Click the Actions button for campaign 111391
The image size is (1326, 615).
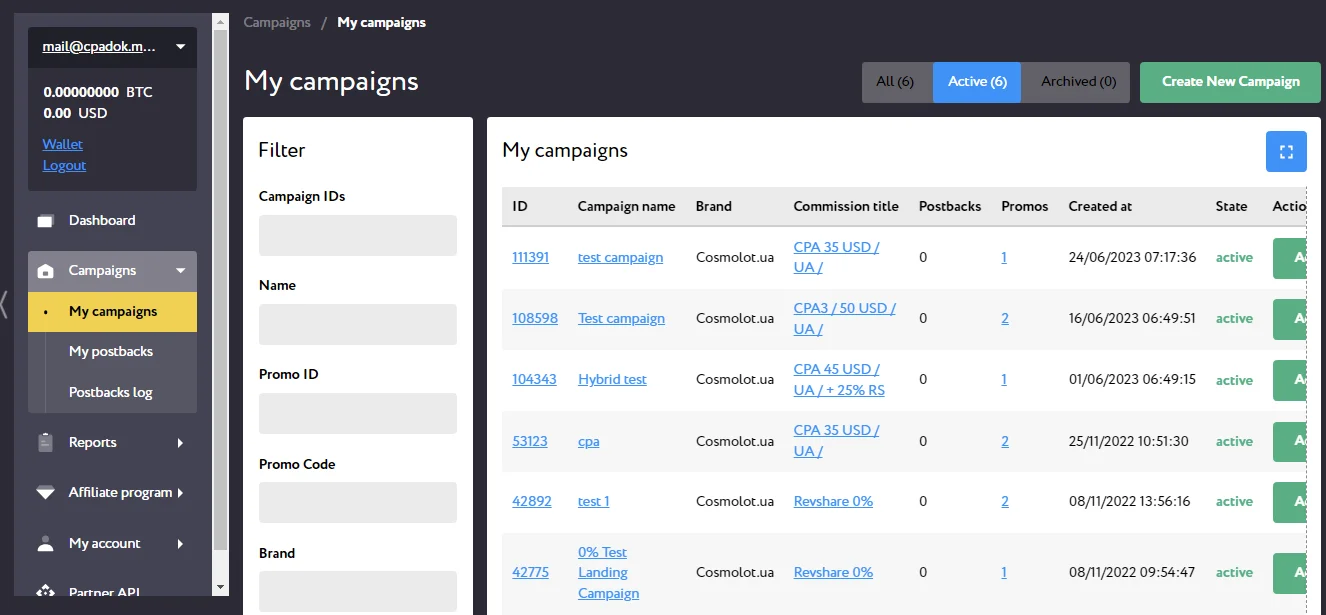click(1290, 258)
